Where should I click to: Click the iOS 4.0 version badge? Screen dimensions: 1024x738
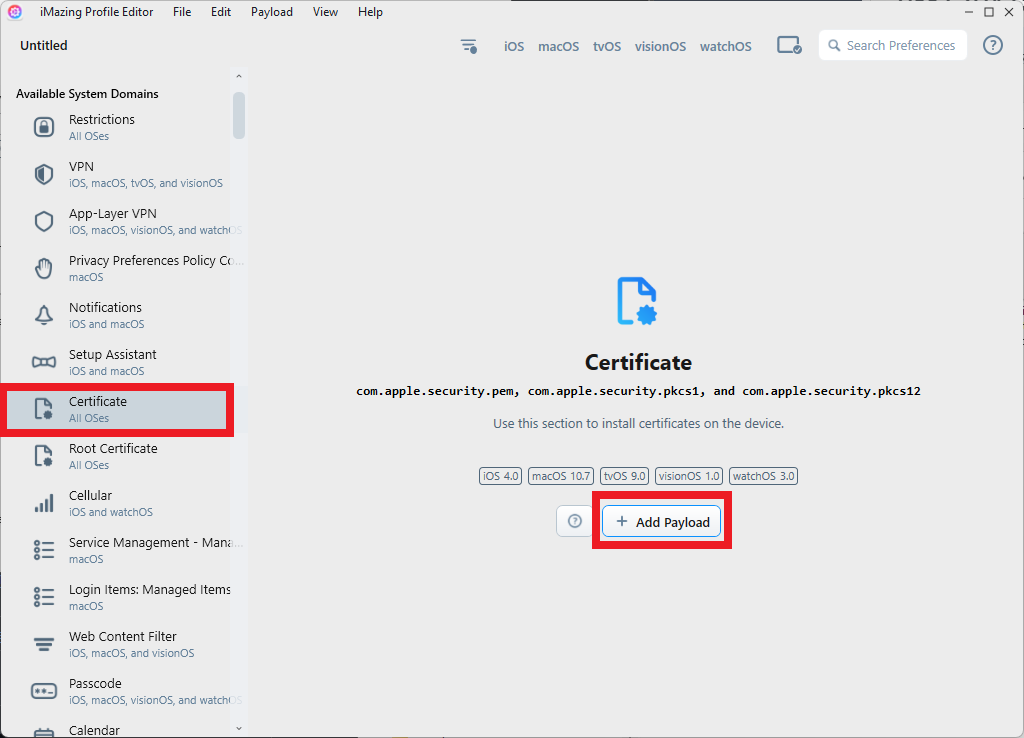(500, 475)
